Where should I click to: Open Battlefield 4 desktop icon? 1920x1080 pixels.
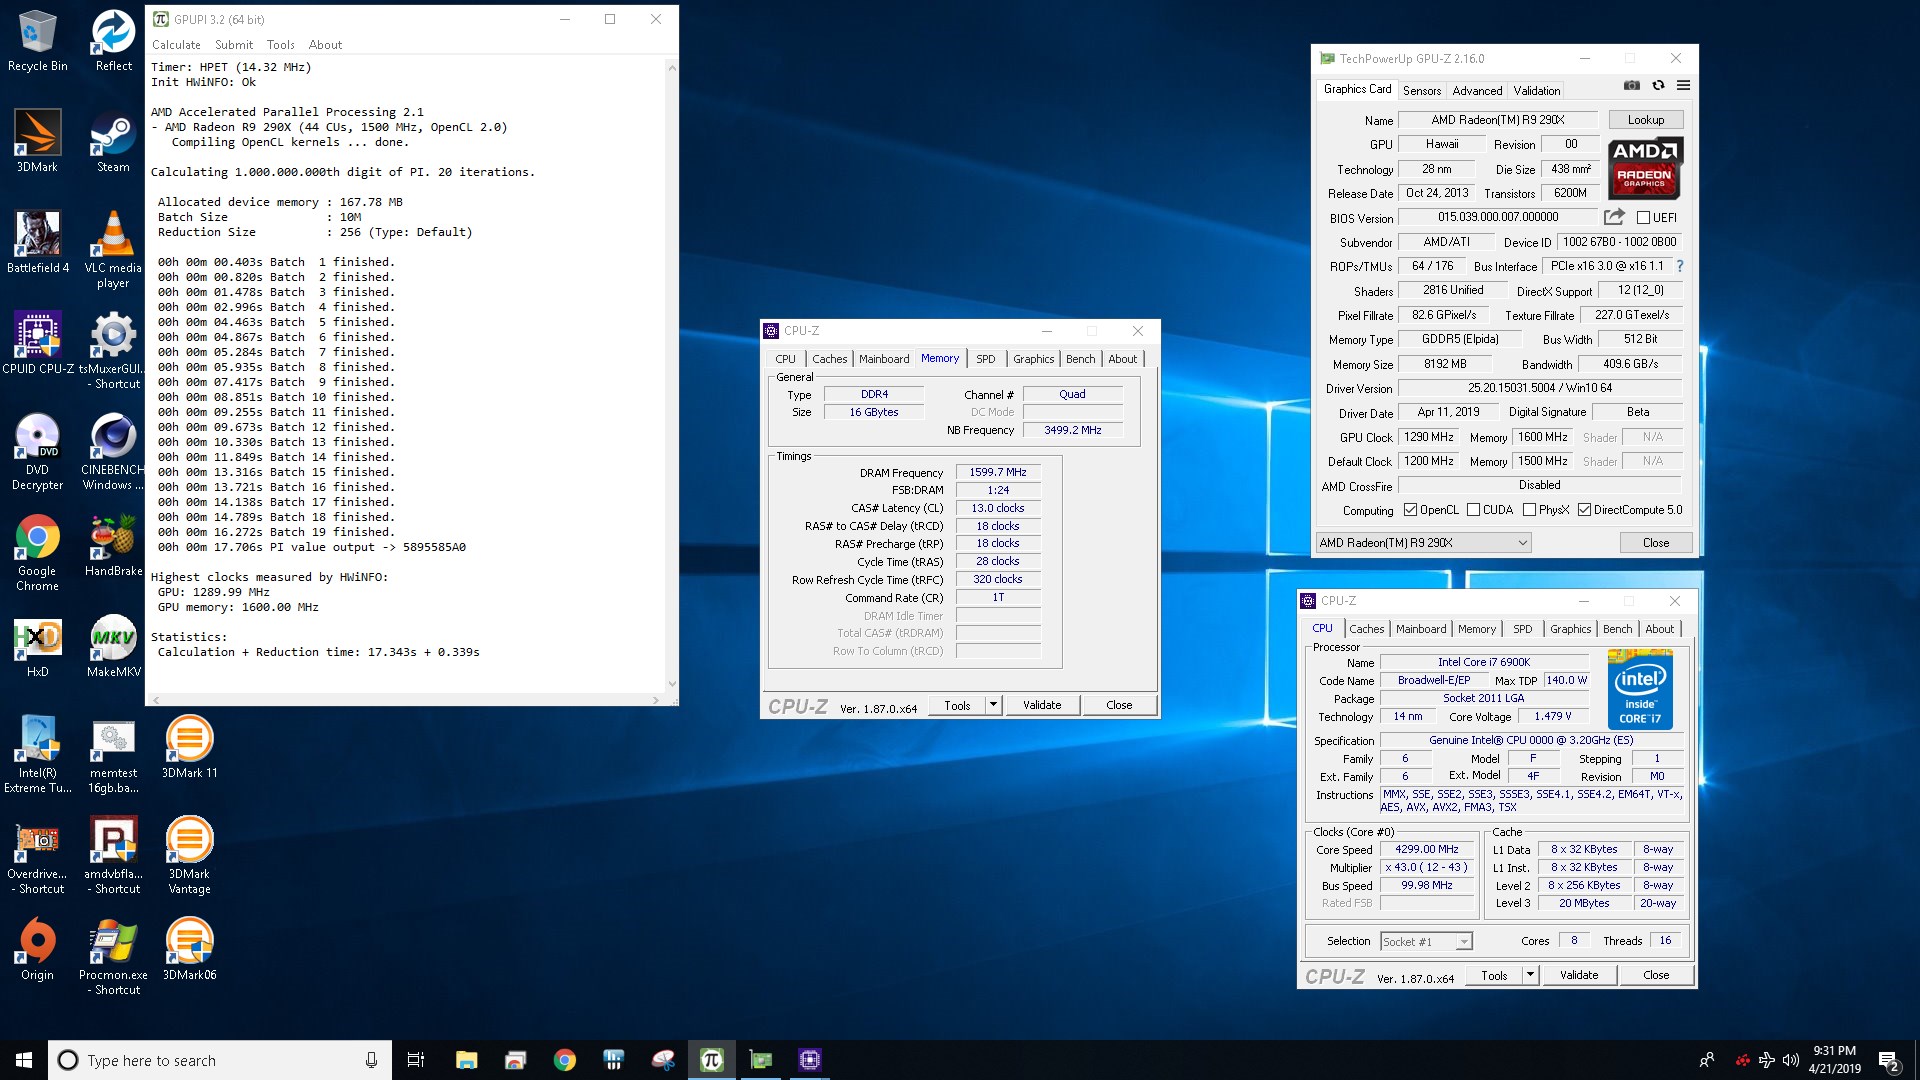click(37, 242)
